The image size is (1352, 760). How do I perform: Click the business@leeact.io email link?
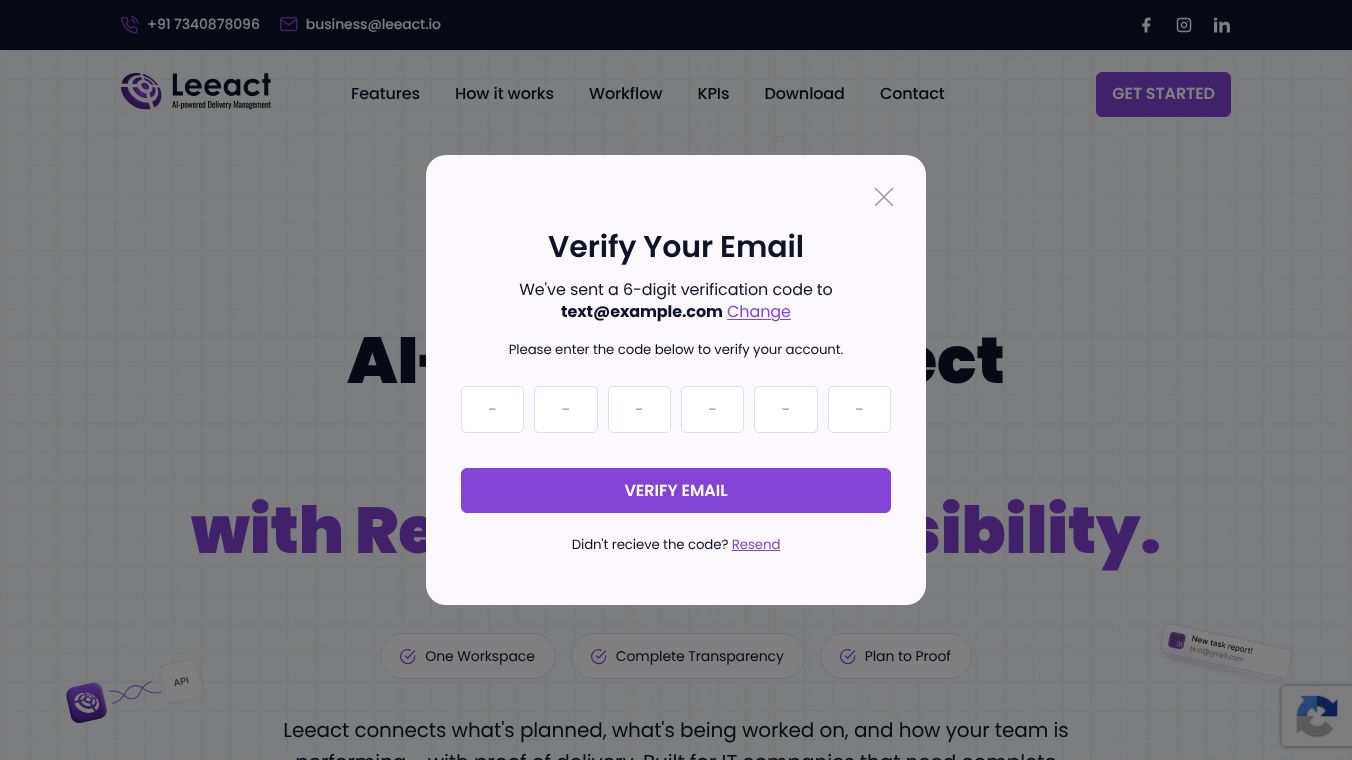point(373,24)
